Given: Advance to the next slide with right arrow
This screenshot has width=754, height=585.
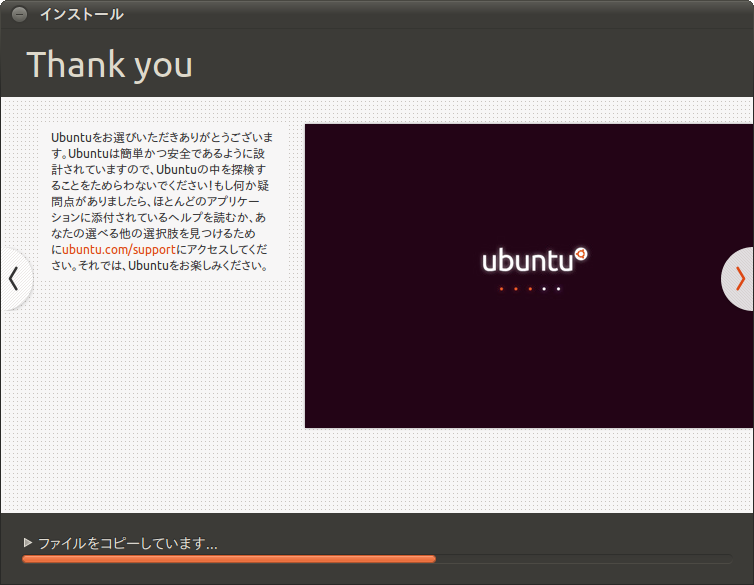Looking at the screenshot, I should pyautogui.click(x=739, y=279).
